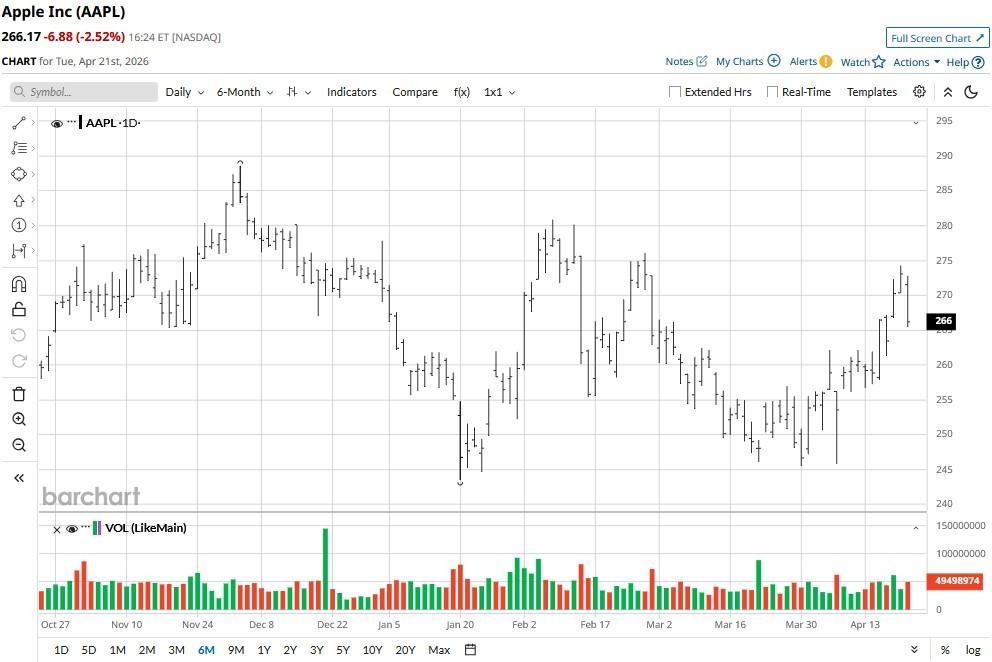This screenshot has height=662, width=992.
Task: Choose the shapes drawing tool
Action: [x=18, y=174]
